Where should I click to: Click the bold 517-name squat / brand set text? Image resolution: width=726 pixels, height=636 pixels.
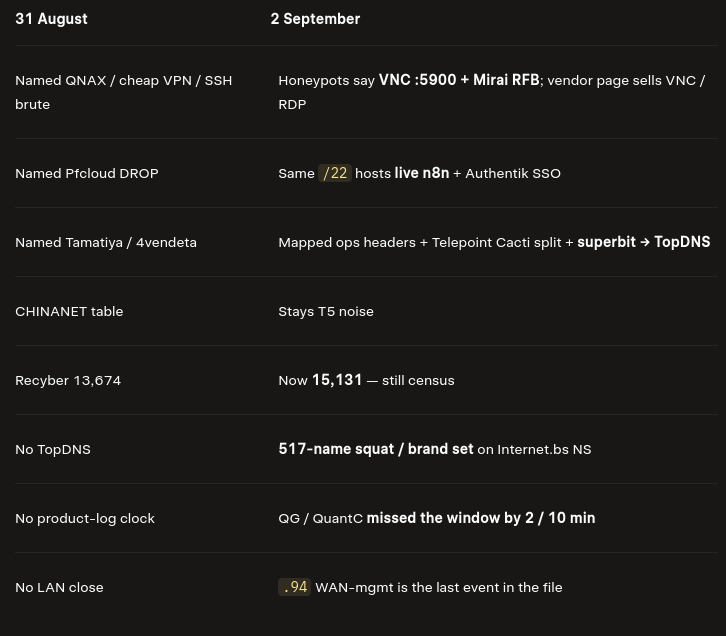(x=376, y=449)
